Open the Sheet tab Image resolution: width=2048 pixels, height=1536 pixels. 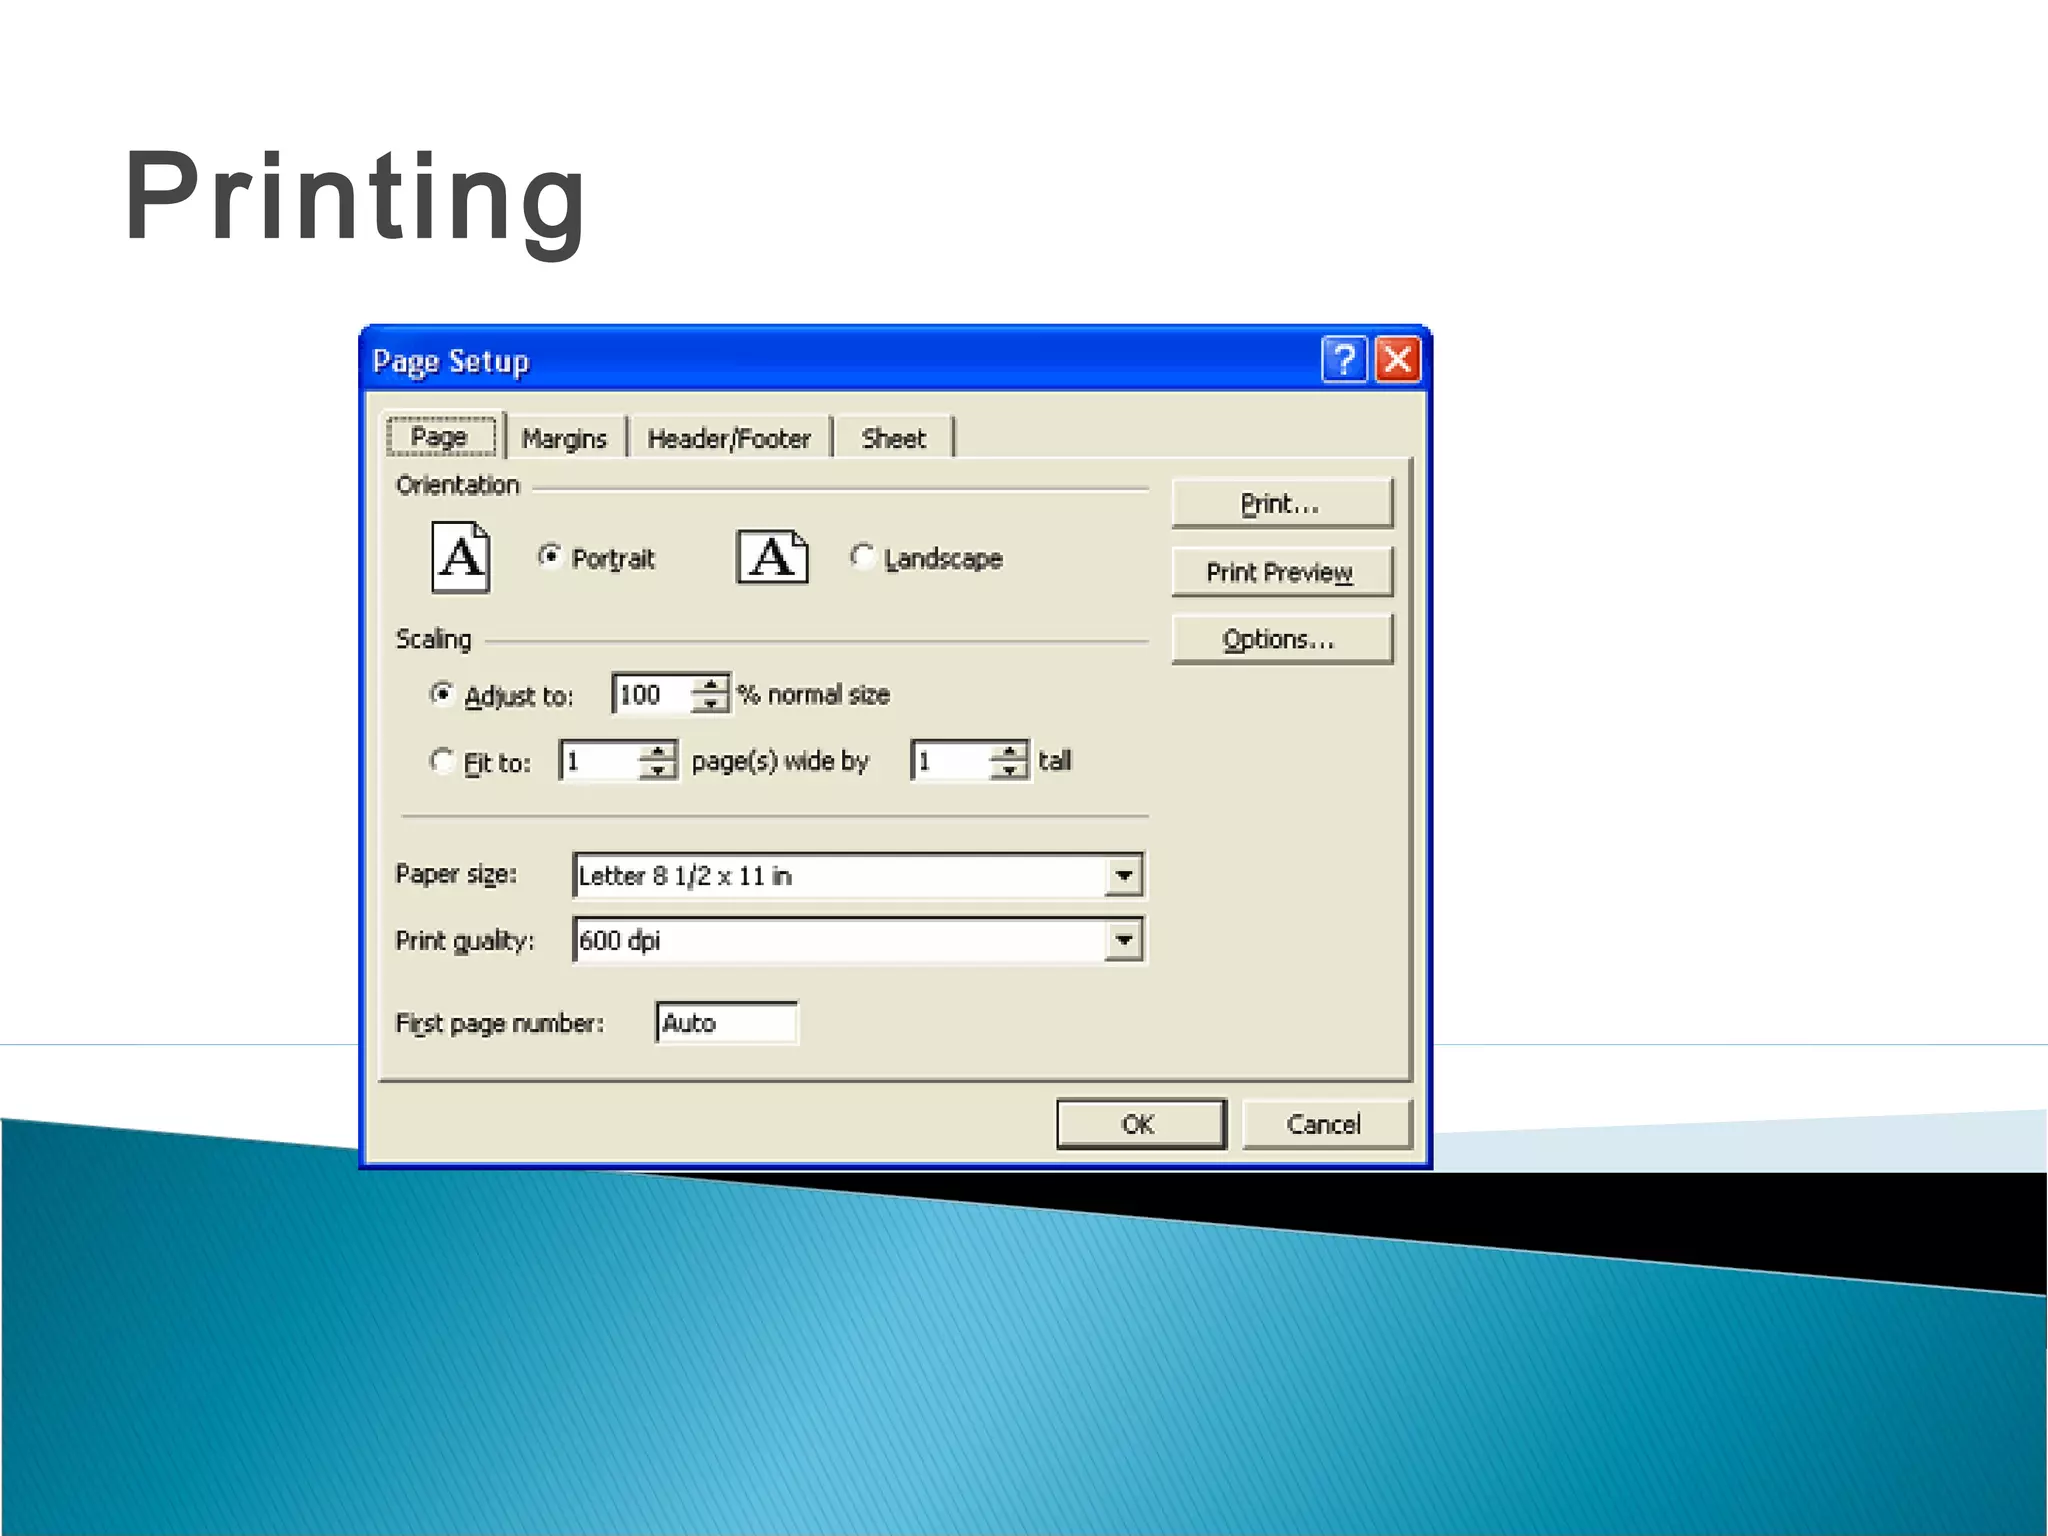point(893,439)
